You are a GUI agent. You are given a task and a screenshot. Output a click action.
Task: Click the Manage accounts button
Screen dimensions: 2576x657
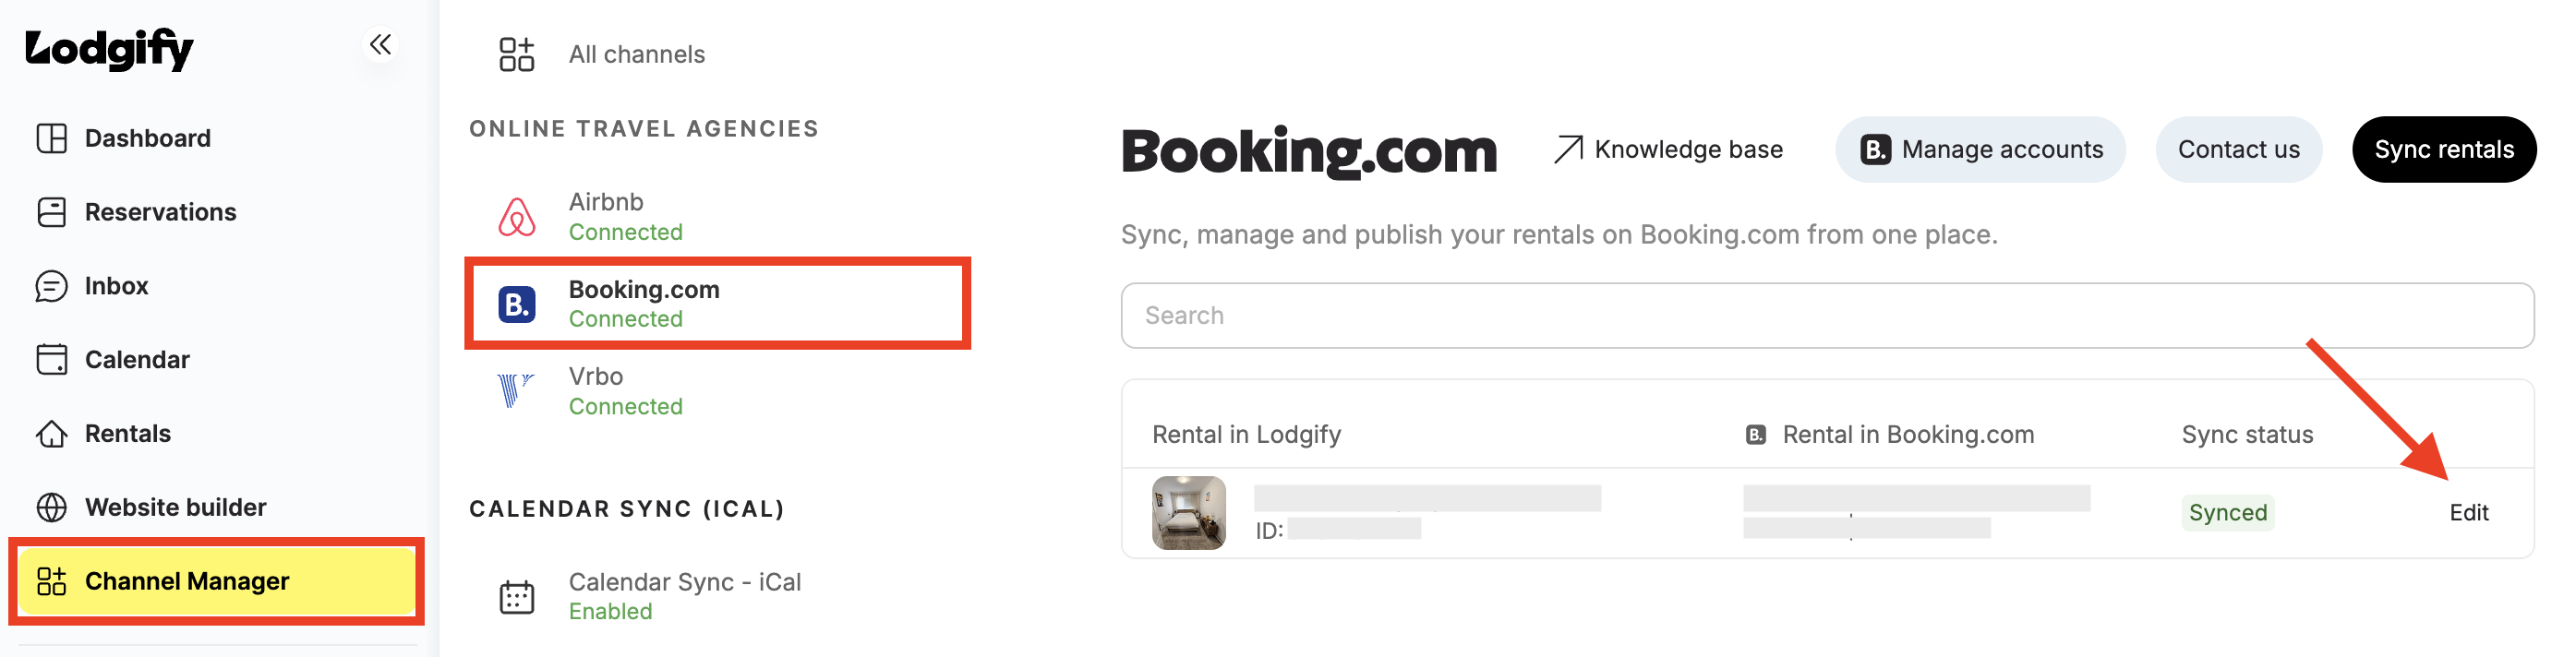pyautogui.click(x=1980, y=150)
